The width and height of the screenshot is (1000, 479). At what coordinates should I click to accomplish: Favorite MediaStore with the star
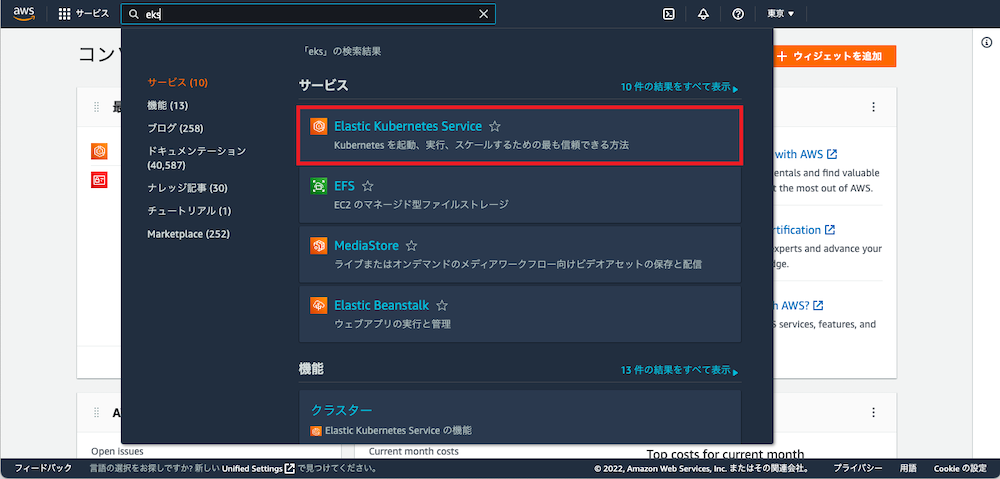412,246
